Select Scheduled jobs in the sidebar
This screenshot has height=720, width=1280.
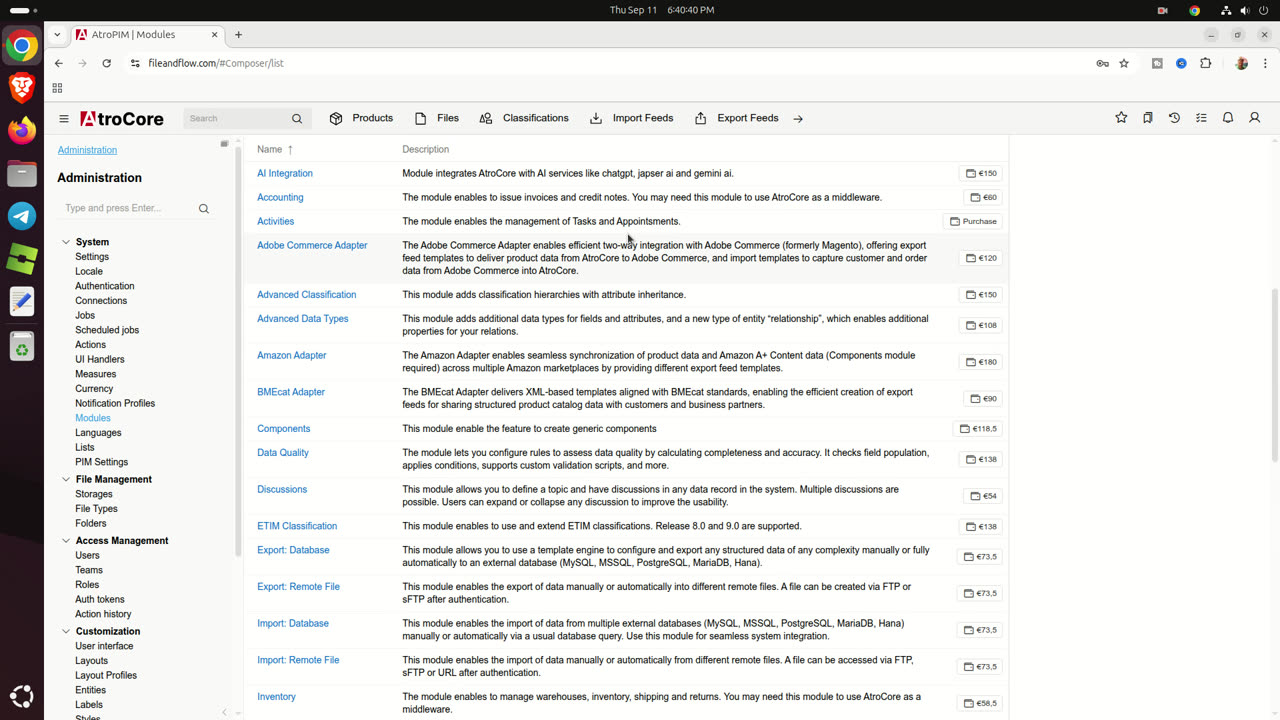click(x=107, y=330)
